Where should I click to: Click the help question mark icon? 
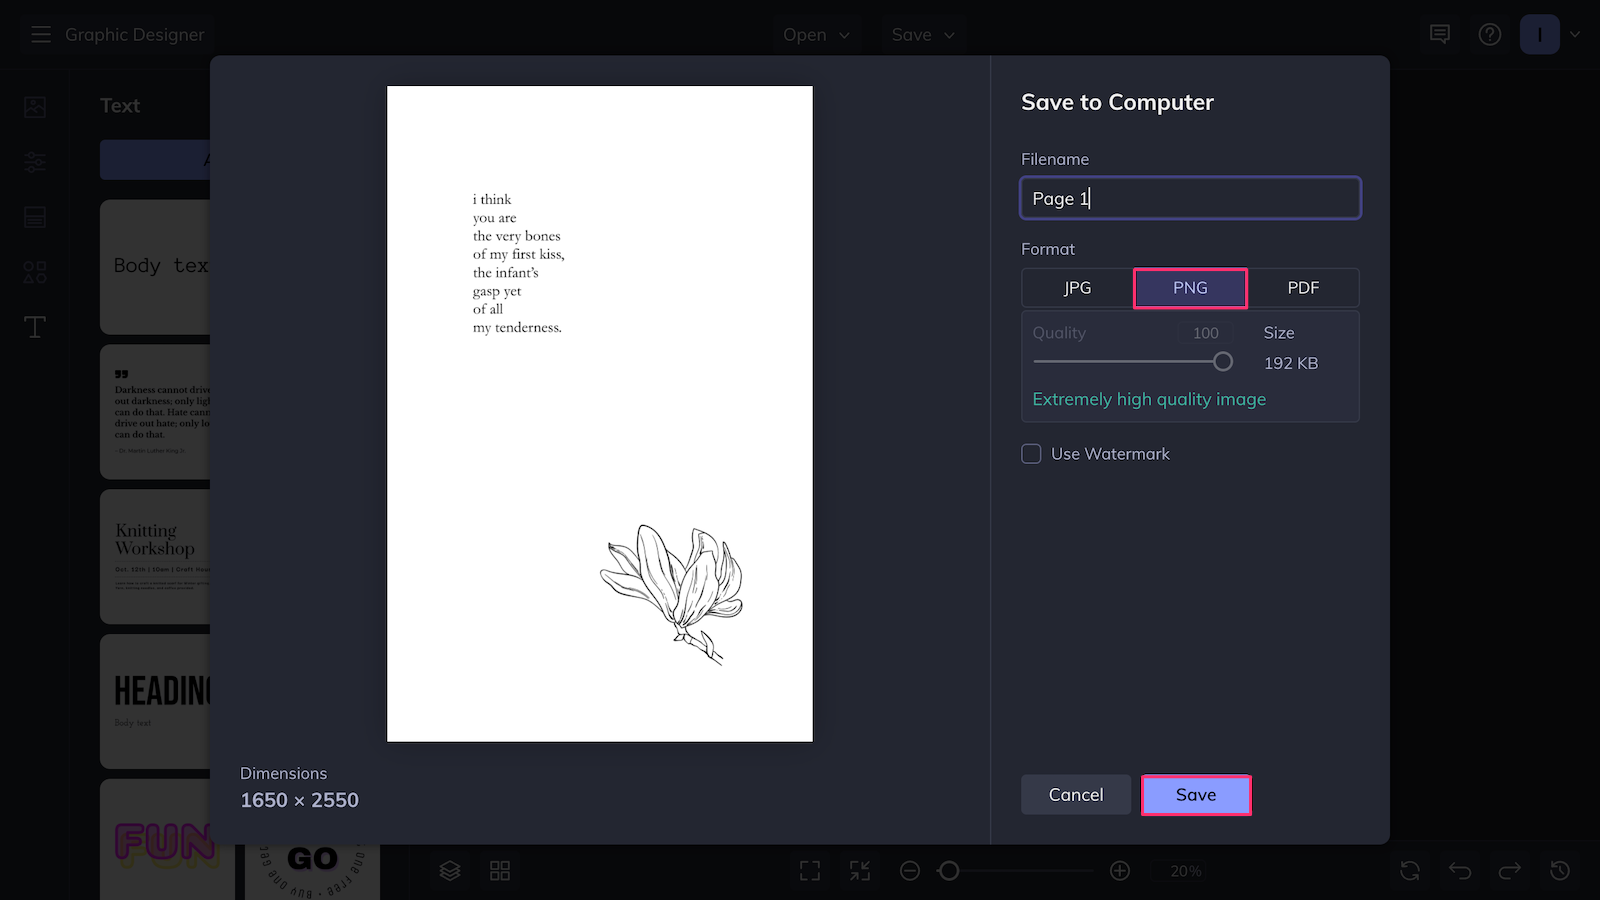pos(1489,33)
